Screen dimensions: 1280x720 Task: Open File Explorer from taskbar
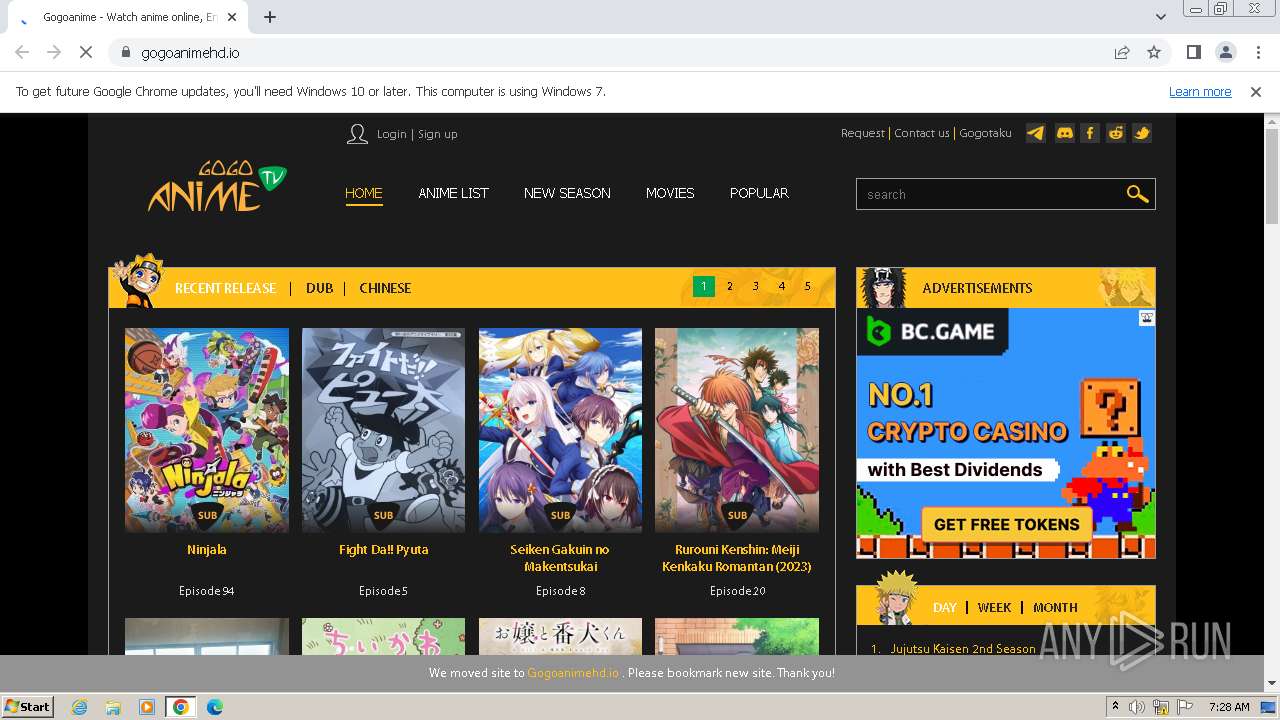pos(113,707)
